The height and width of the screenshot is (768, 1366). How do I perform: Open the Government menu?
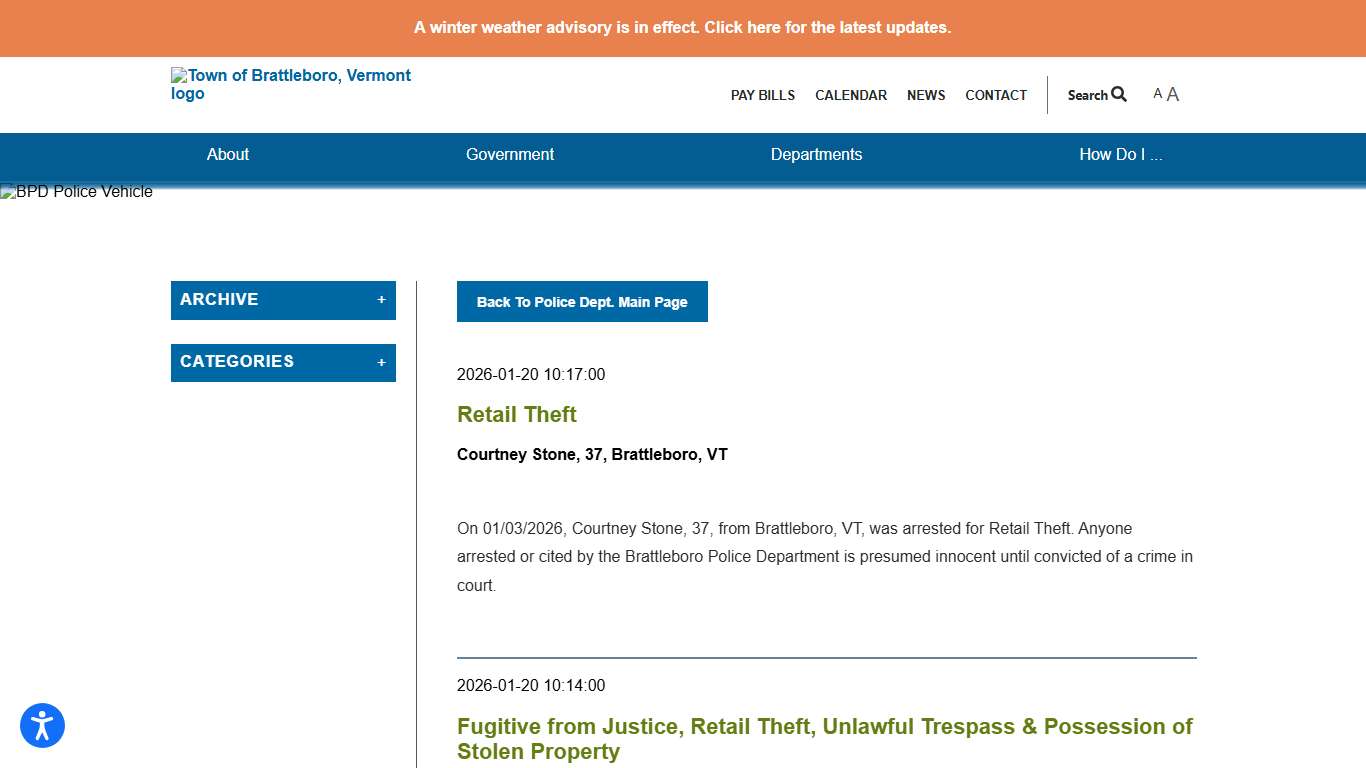point(510,154)
